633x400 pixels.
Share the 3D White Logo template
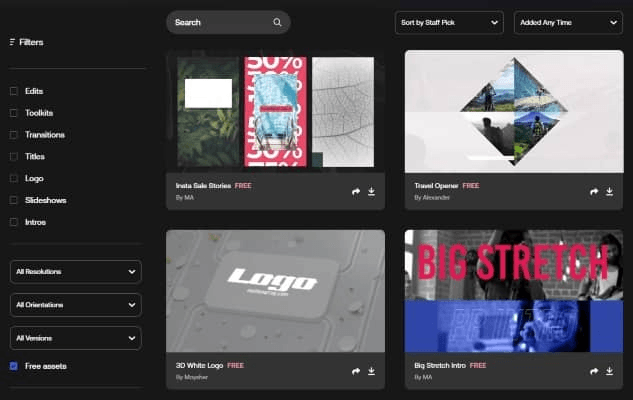click(356, 371)
